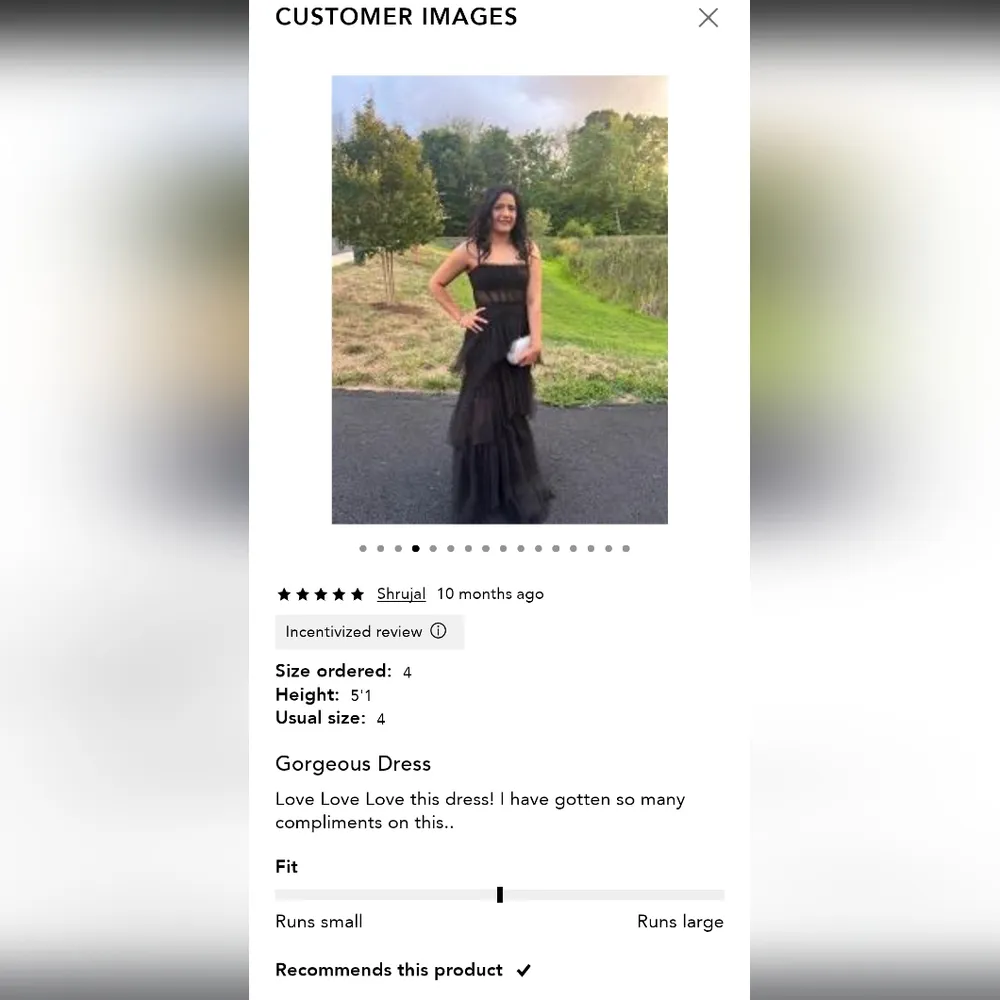The height and width of the screenshot is (1000, 1000).
Task: Open reviewer Shrujal's profile link
Action: [x=401, y=594]
